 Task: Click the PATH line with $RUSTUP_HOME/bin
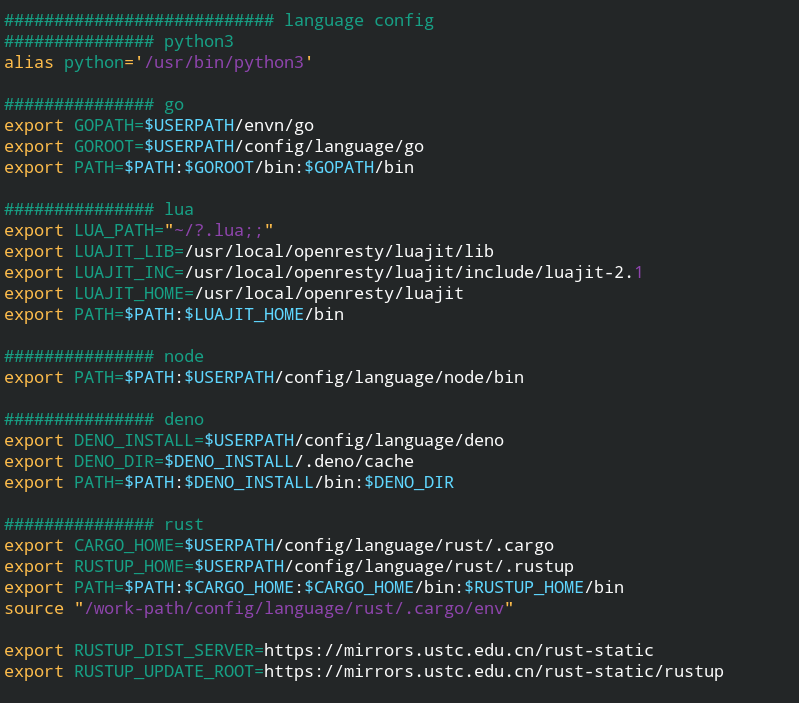click(x=314, y=587)
